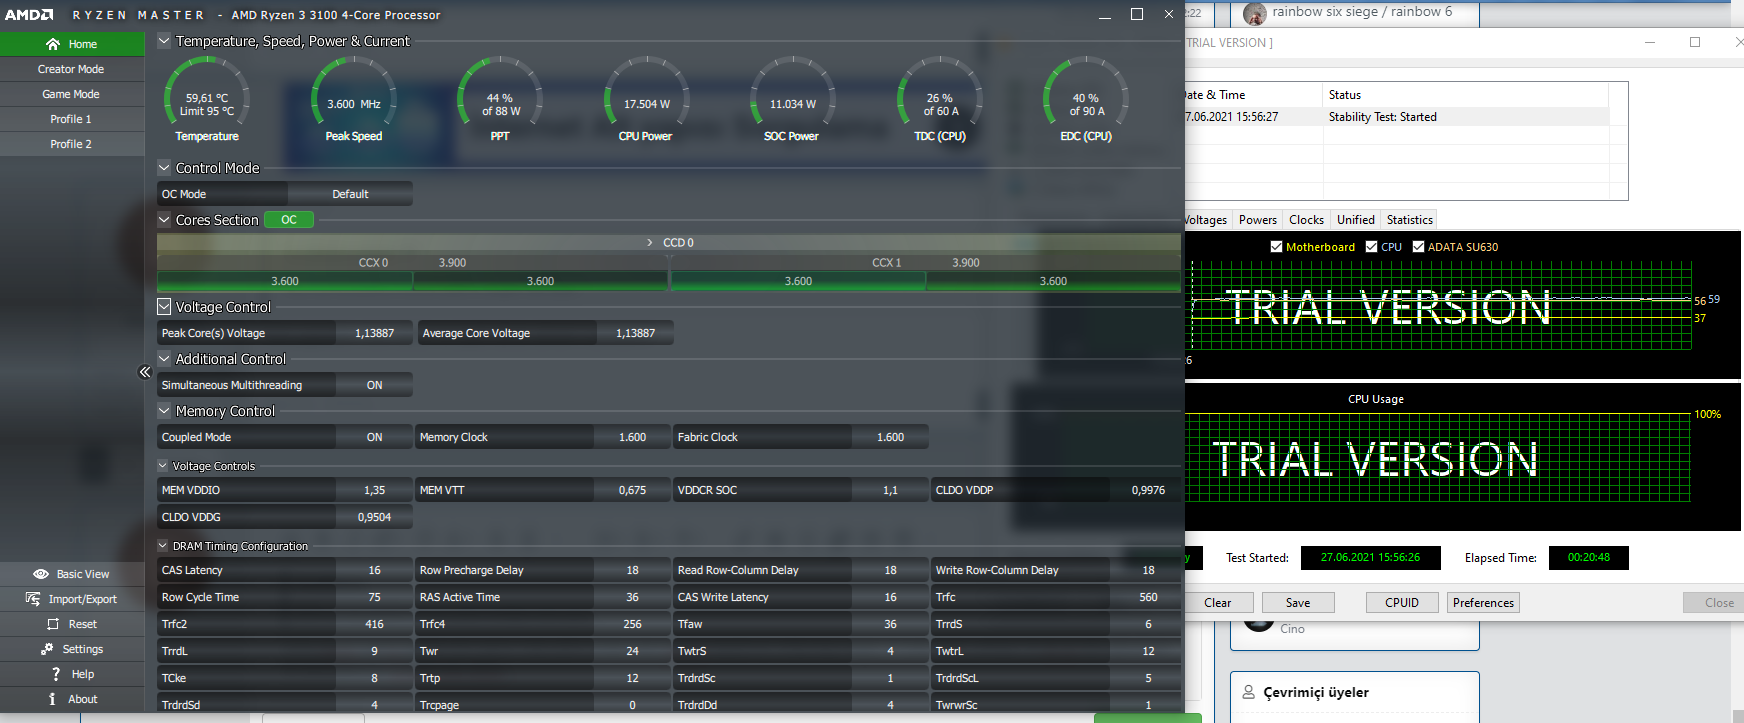Collapse Cores Section chevron
1744x723 pixels.
coord(165,220)
